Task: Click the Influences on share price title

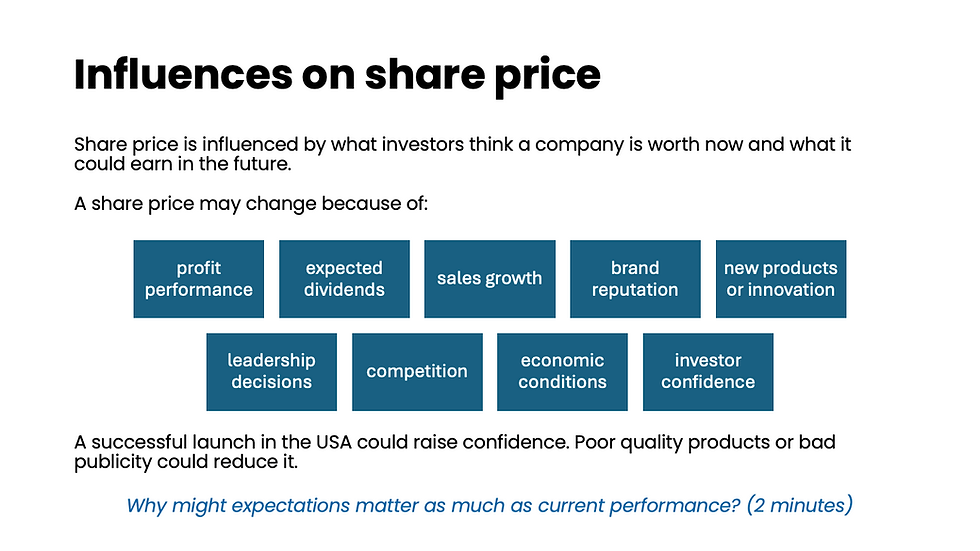Action: point(337,75)
